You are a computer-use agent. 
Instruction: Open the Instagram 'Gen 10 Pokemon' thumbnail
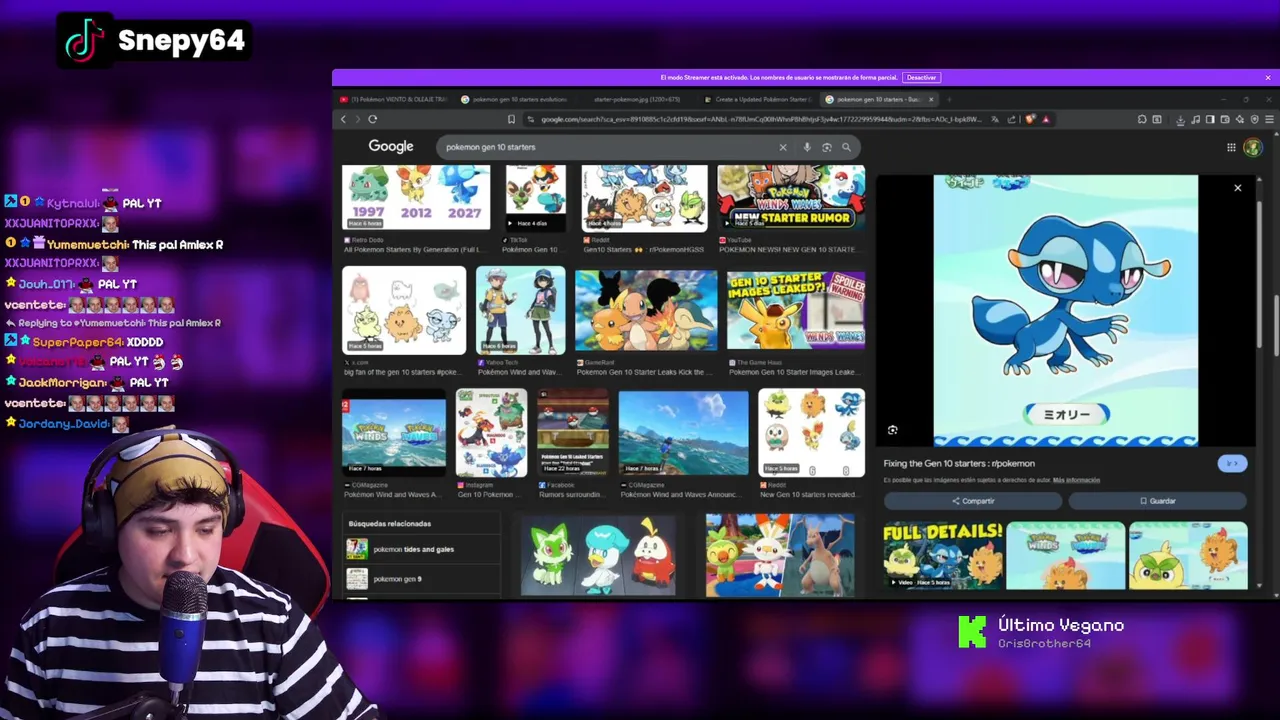tap(491, 432)
